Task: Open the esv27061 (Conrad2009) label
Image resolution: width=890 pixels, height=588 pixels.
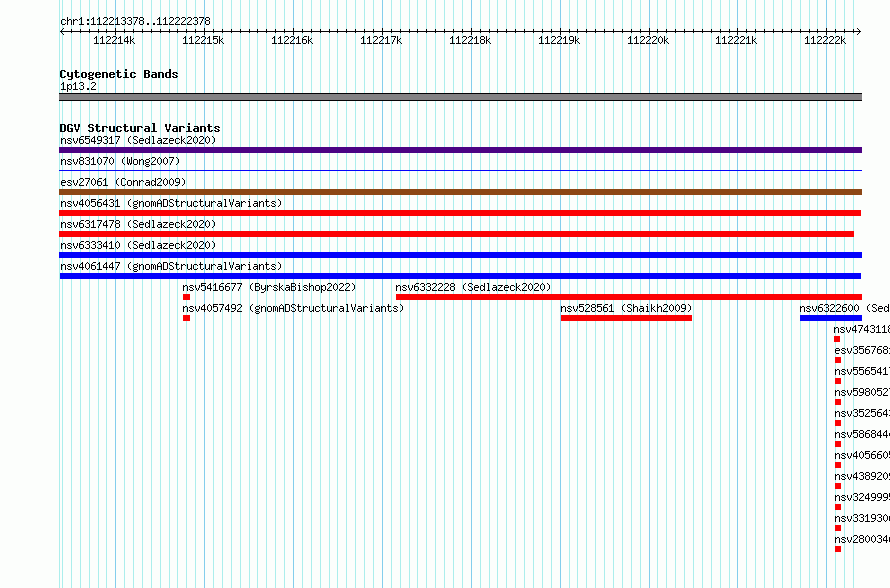Action: tap(123, 182)
